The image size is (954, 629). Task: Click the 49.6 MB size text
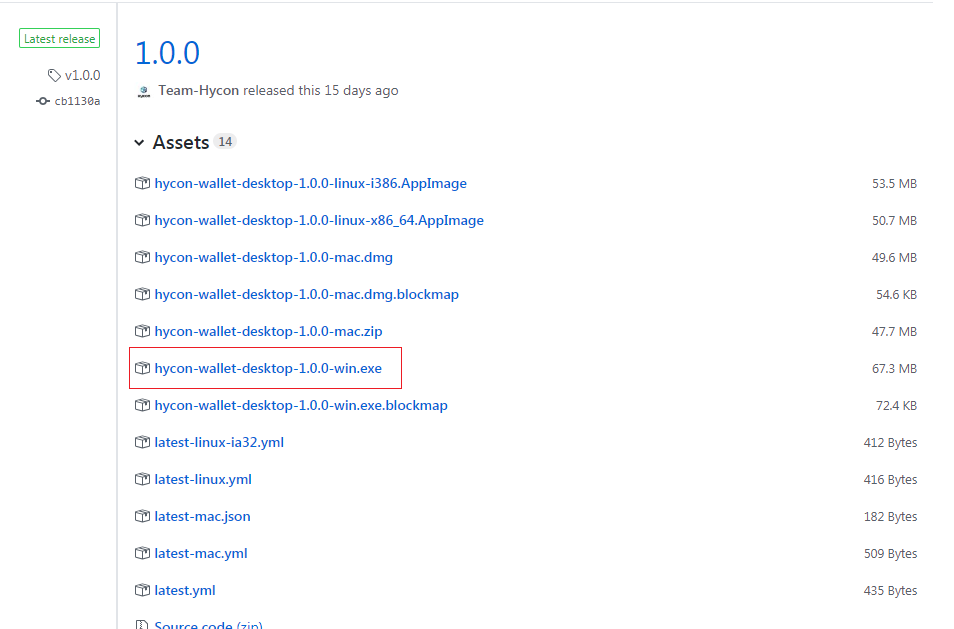[894, 258]
